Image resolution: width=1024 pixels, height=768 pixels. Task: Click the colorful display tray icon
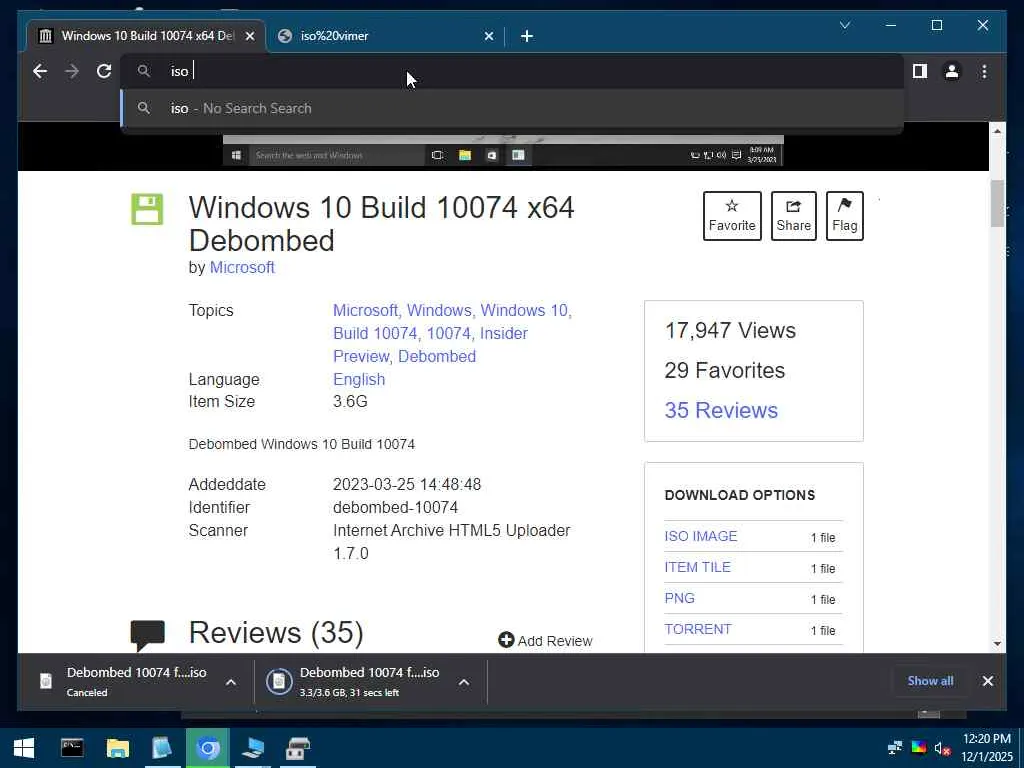click(919, 748)
